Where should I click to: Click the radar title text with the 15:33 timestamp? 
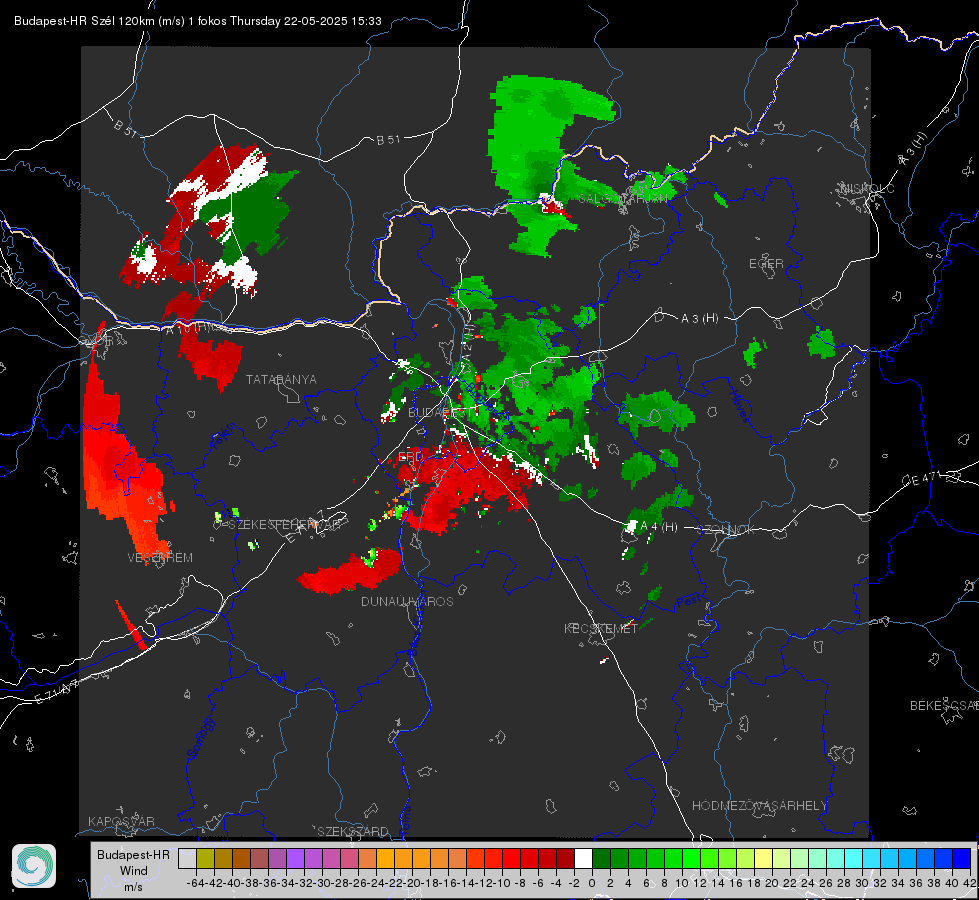point(197,21)
